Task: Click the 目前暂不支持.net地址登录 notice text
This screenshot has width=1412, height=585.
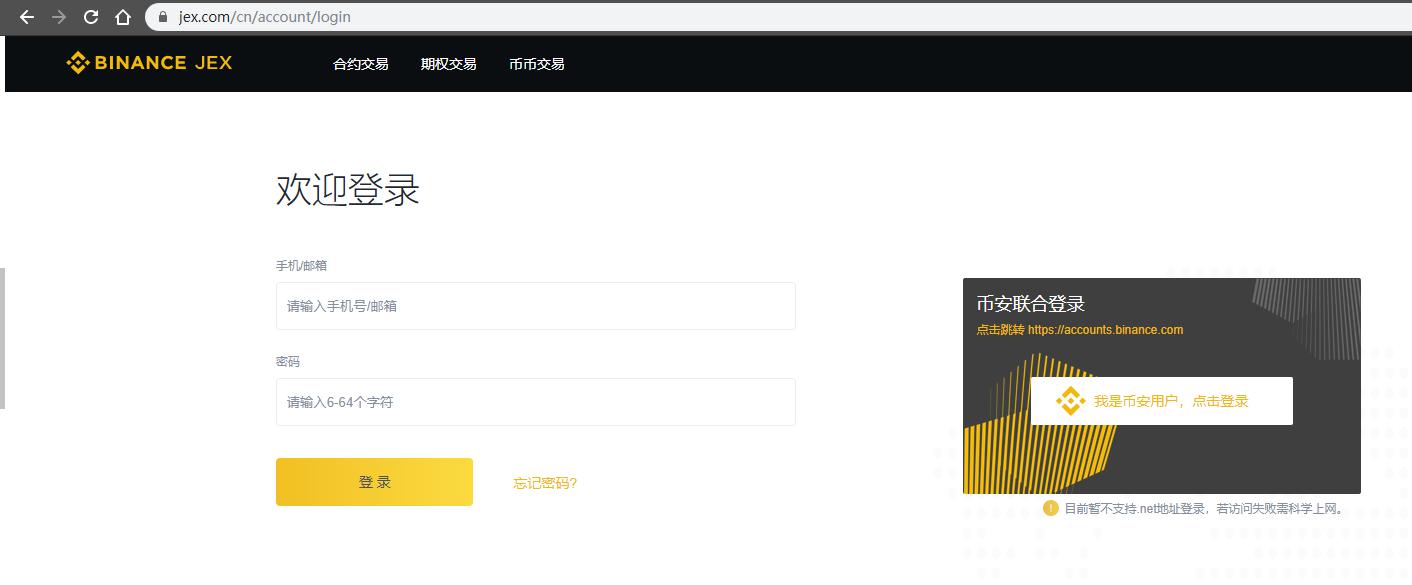Action: 1205,508
